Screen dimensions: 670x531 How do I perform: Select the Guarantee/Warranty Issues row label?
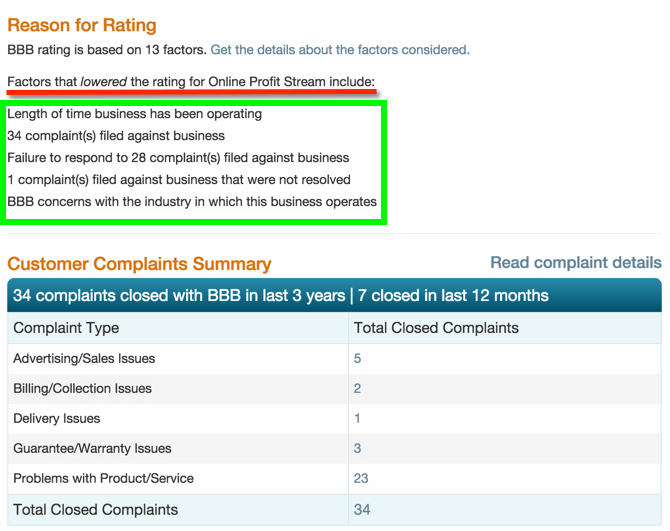[x=92, y=448]
